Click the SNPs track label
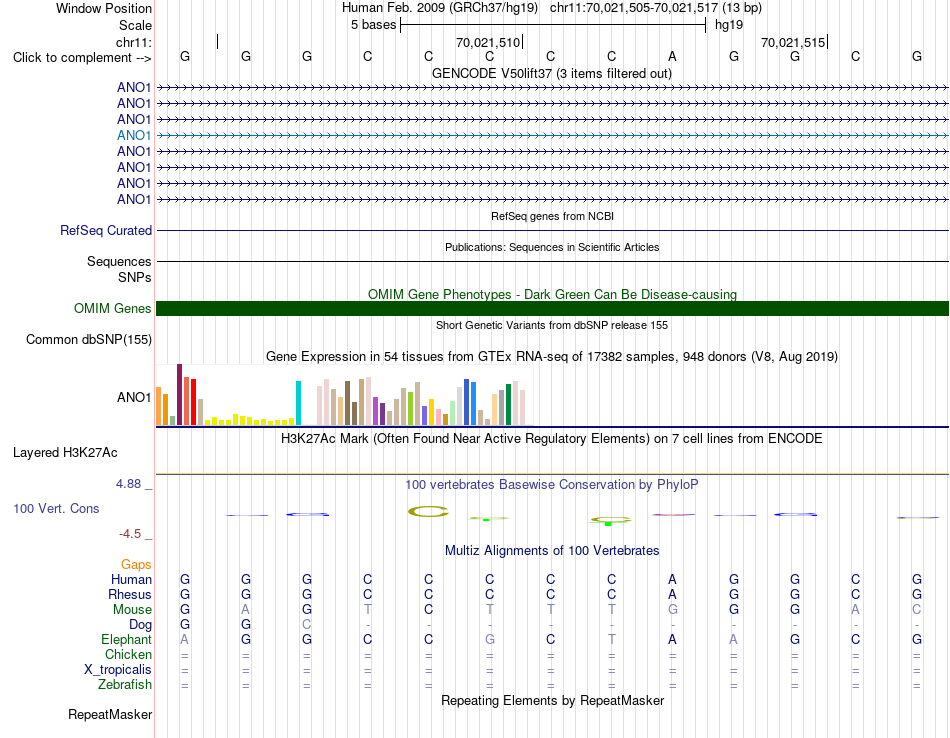This screenshot has width=950, height=738. pos(135,277)
